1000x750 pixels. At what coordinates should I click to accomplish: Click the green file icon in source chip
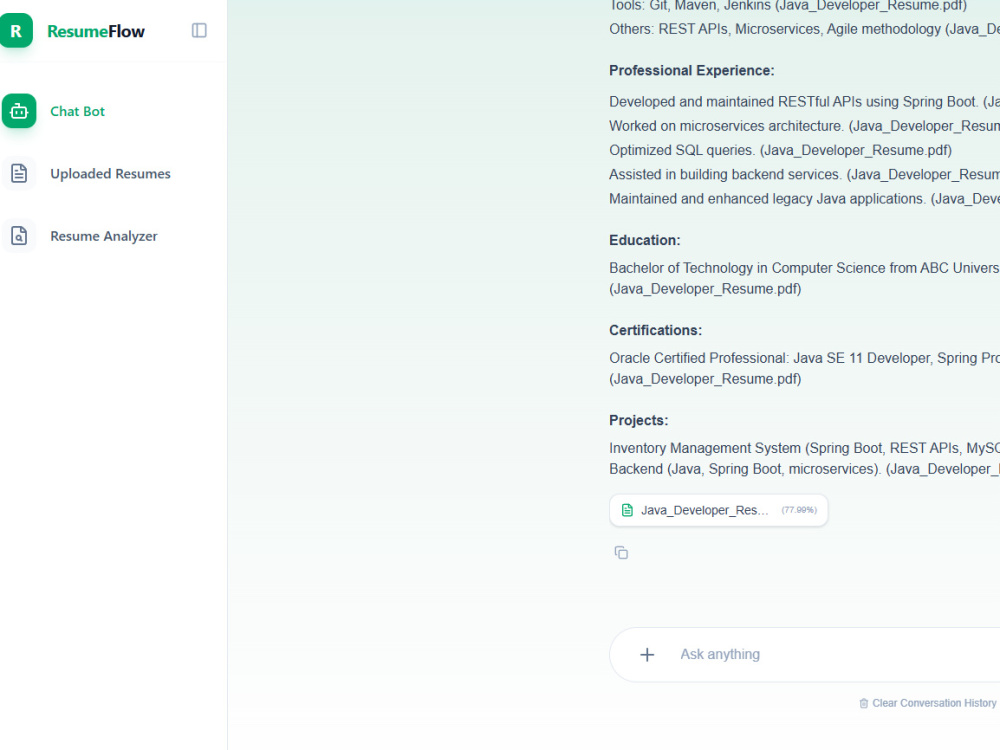coord(627,510)
